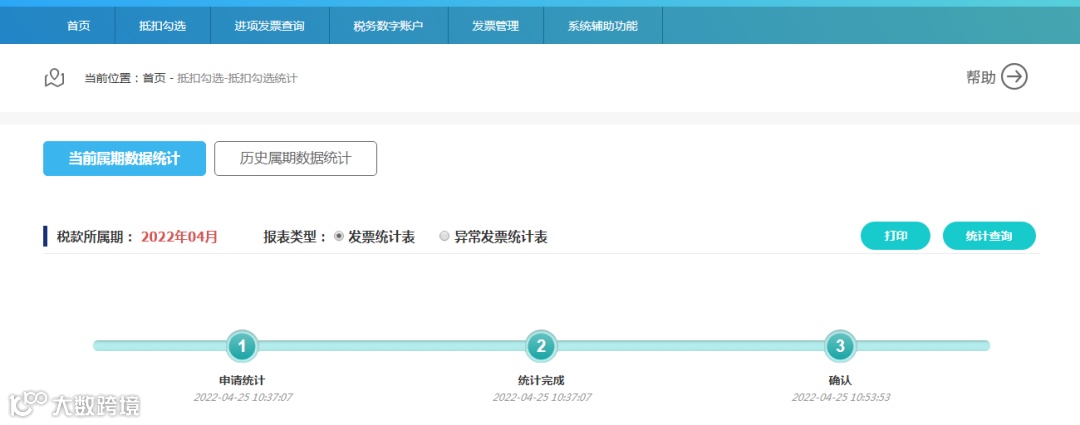Image resolution: width=1080 pixels, height=425 pixels.
Task: Click the 税款所属期 label
Action: pos(95,237)
